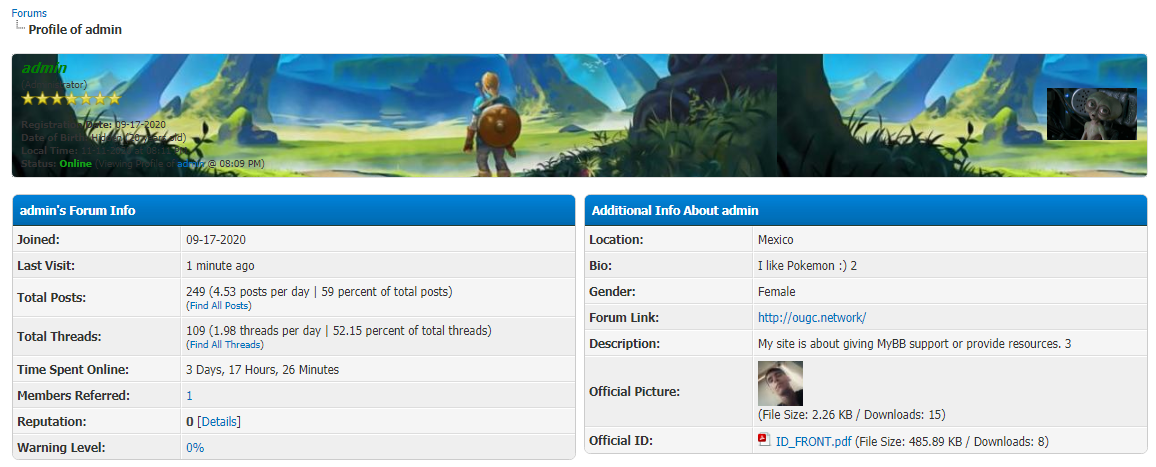This screenshot has width=1156, height=467.
Task: Click the admin avatar image in banner
Action: 1091,114
